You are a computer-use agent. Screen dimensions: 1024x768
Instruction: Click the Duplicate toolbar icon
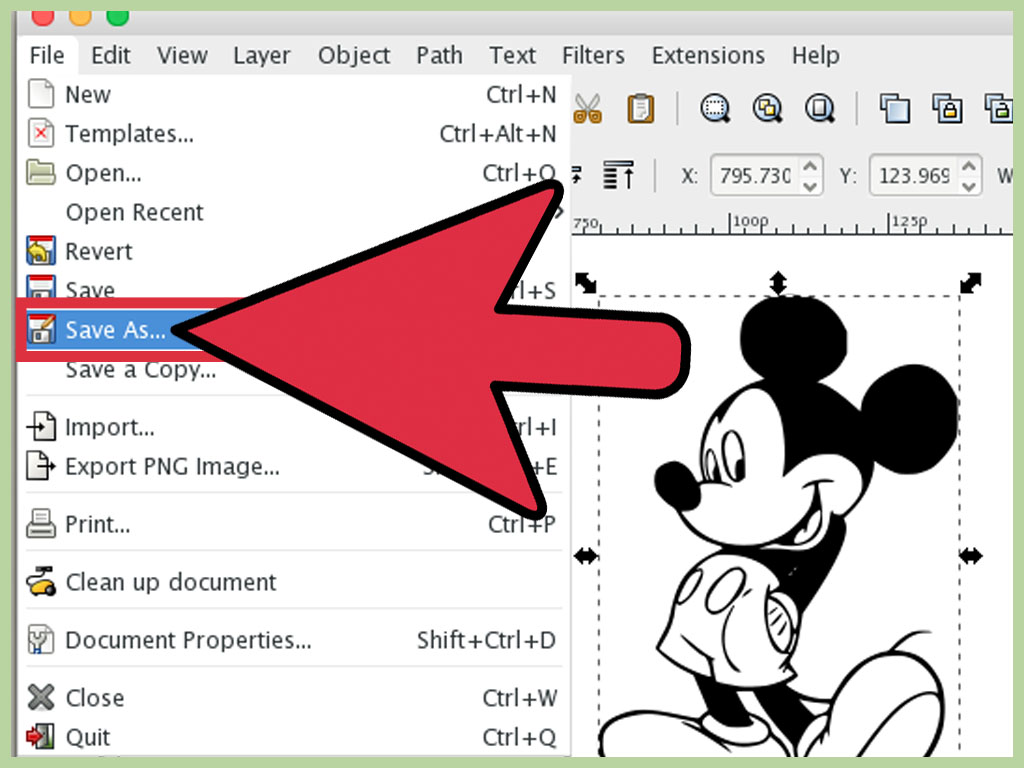click(x=895, y=108)
